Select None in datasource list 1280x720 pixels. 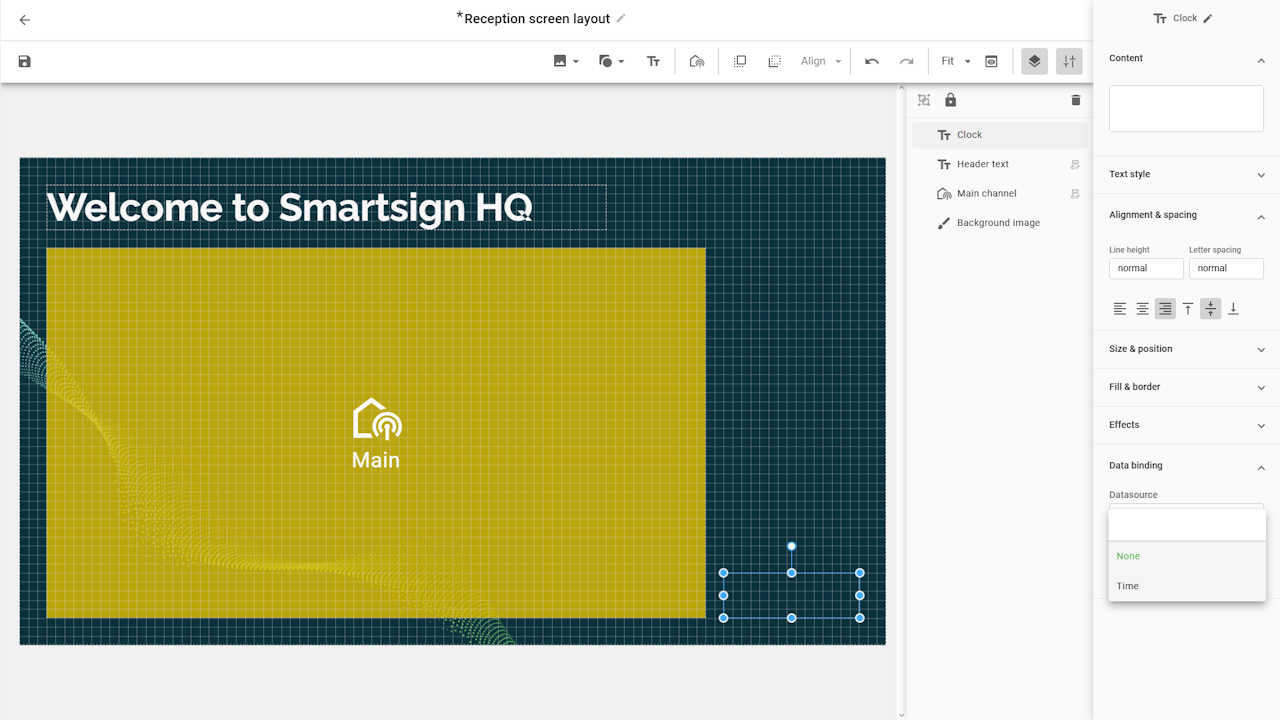(x=1128, y=556)
